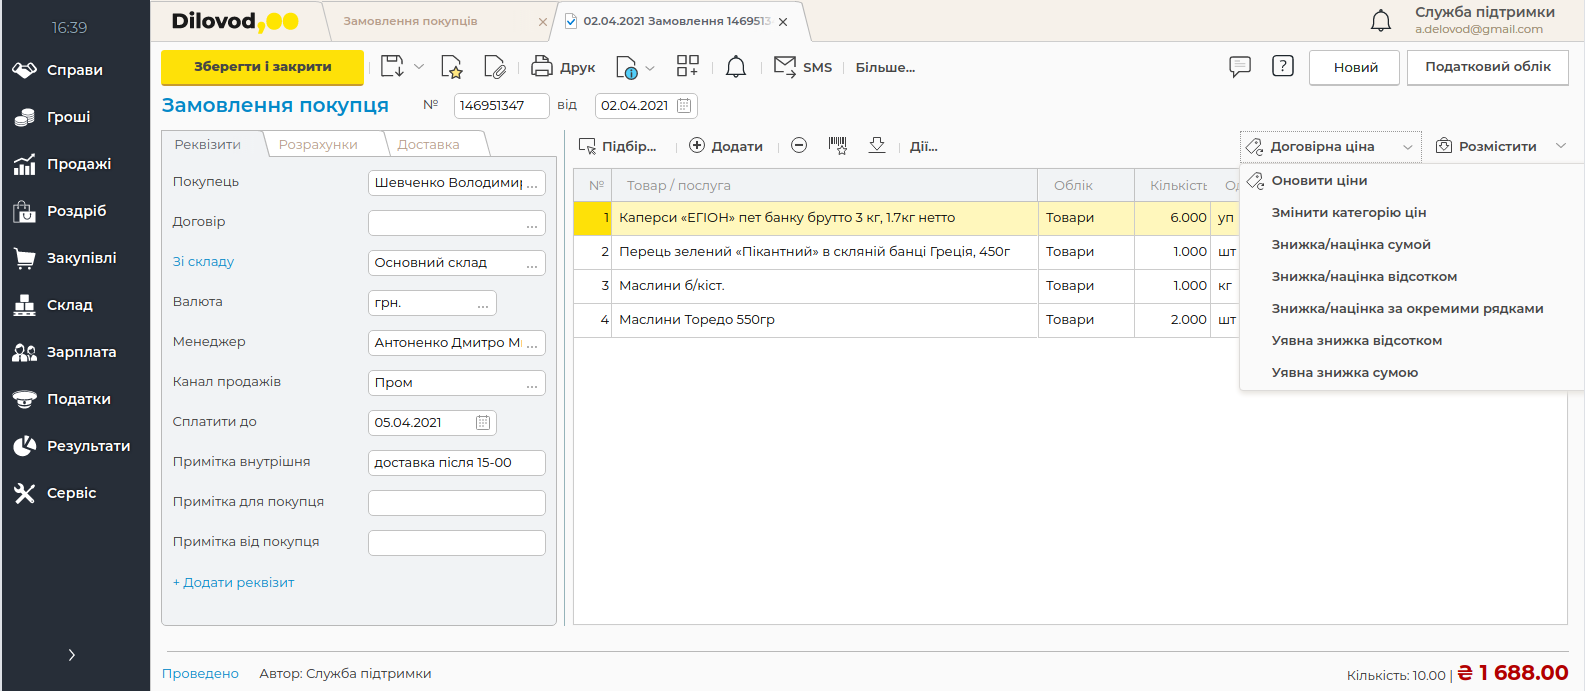Switch to the Доставка tab

[x=429, y=145]
